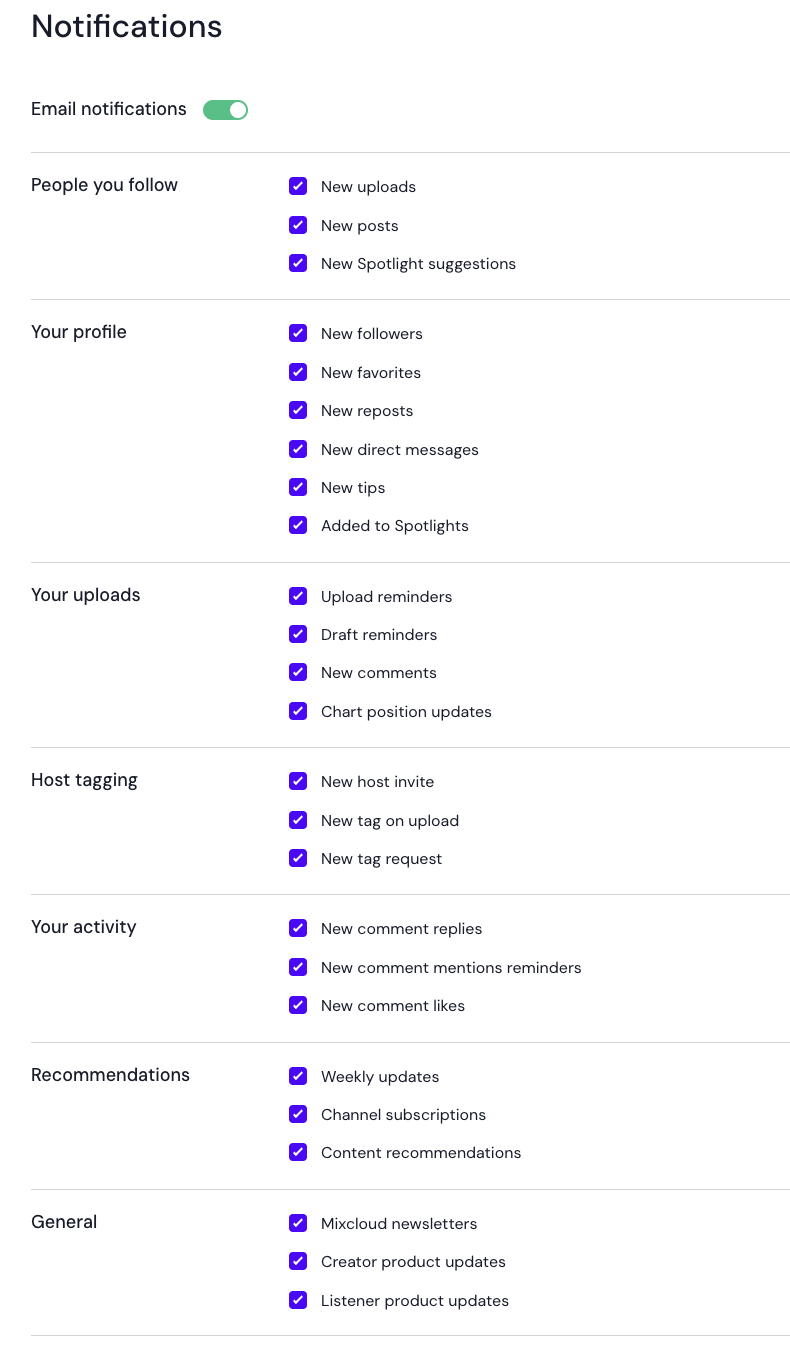Disable Upload reminders checkbox
The height and width of the screenshot is (1372, 790).
pos(298,596)
